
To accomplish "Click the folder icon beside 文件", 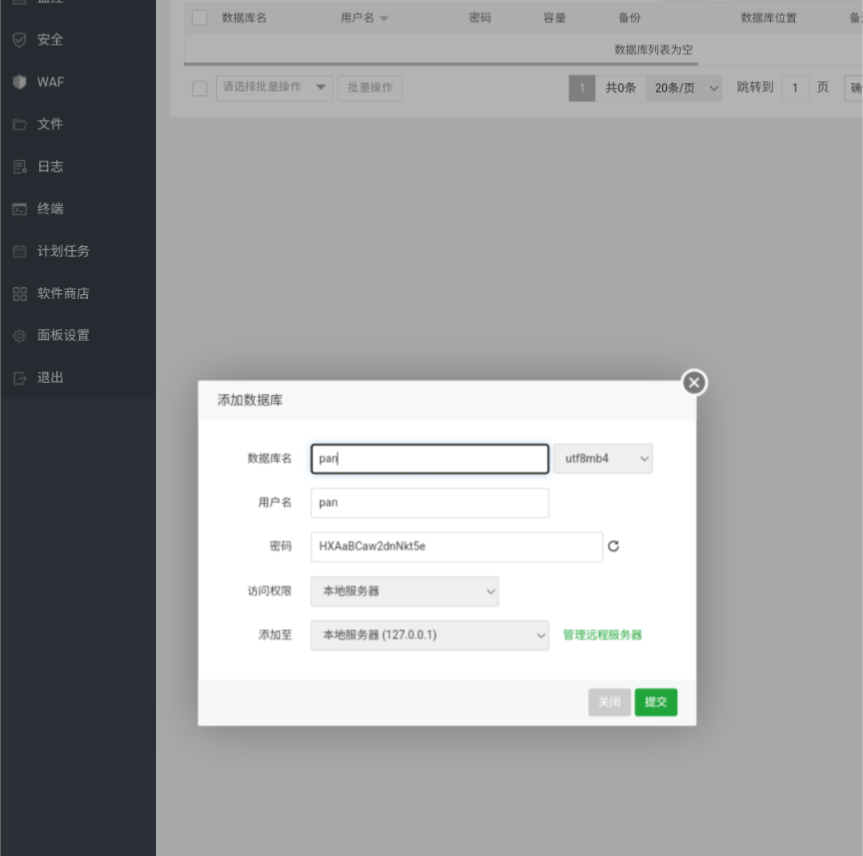I will click(19, 124).
